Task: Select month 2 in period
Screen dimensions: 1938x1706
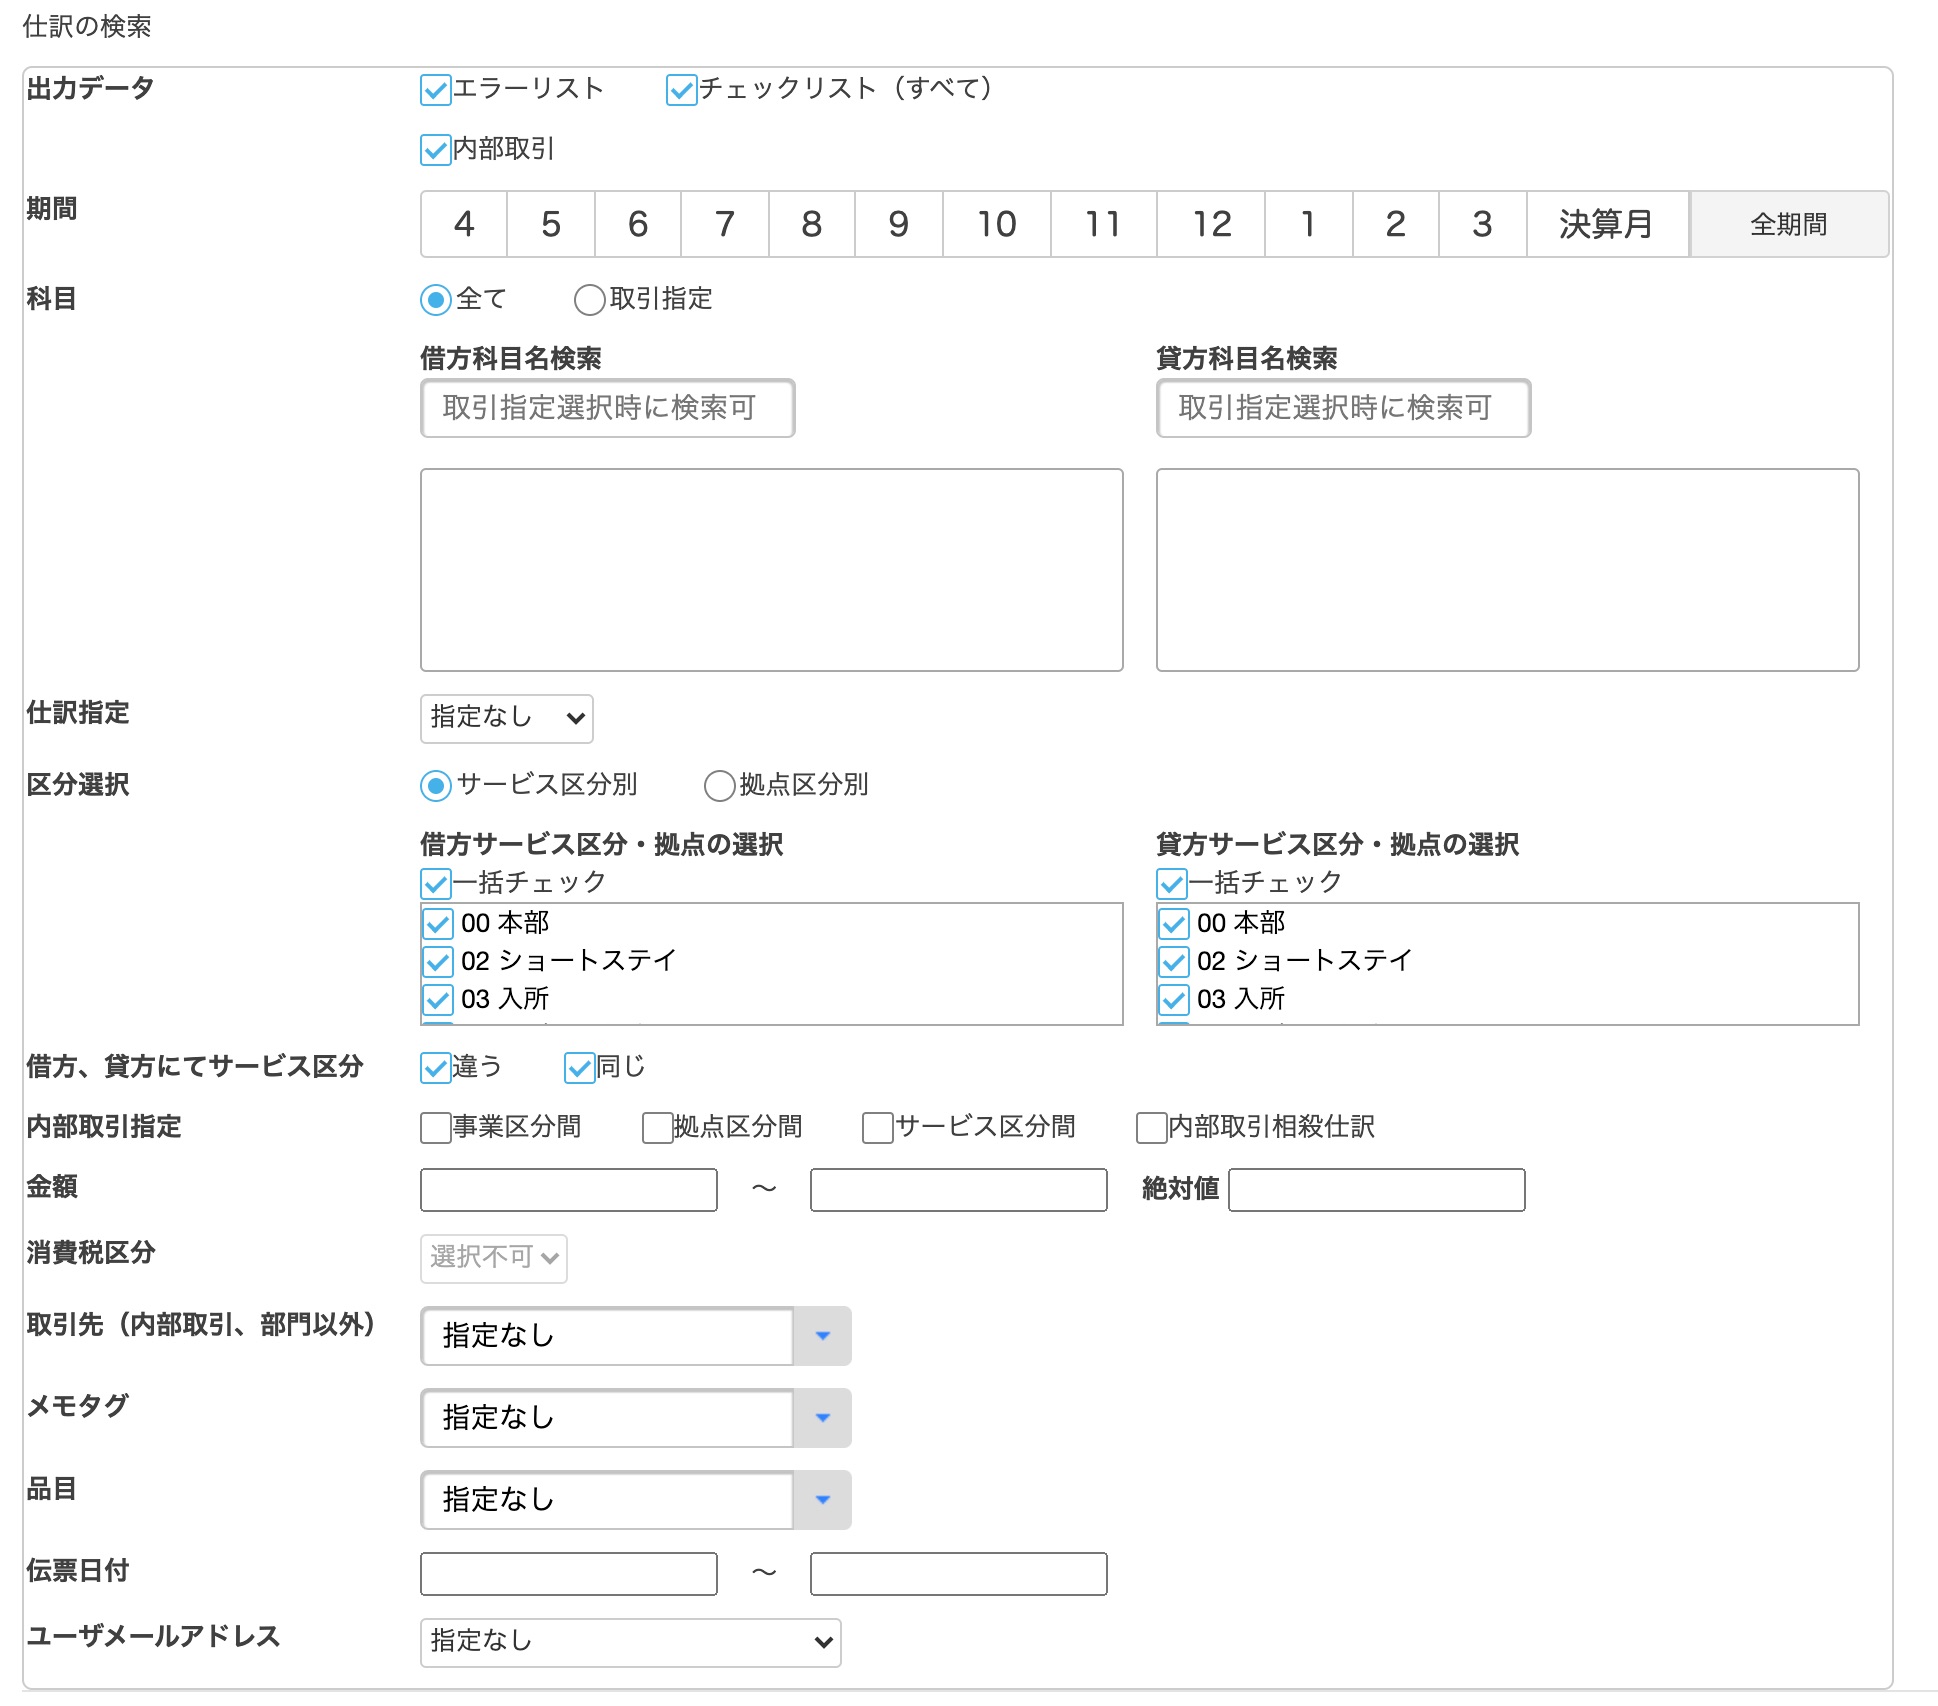Action: point(1396,224)
